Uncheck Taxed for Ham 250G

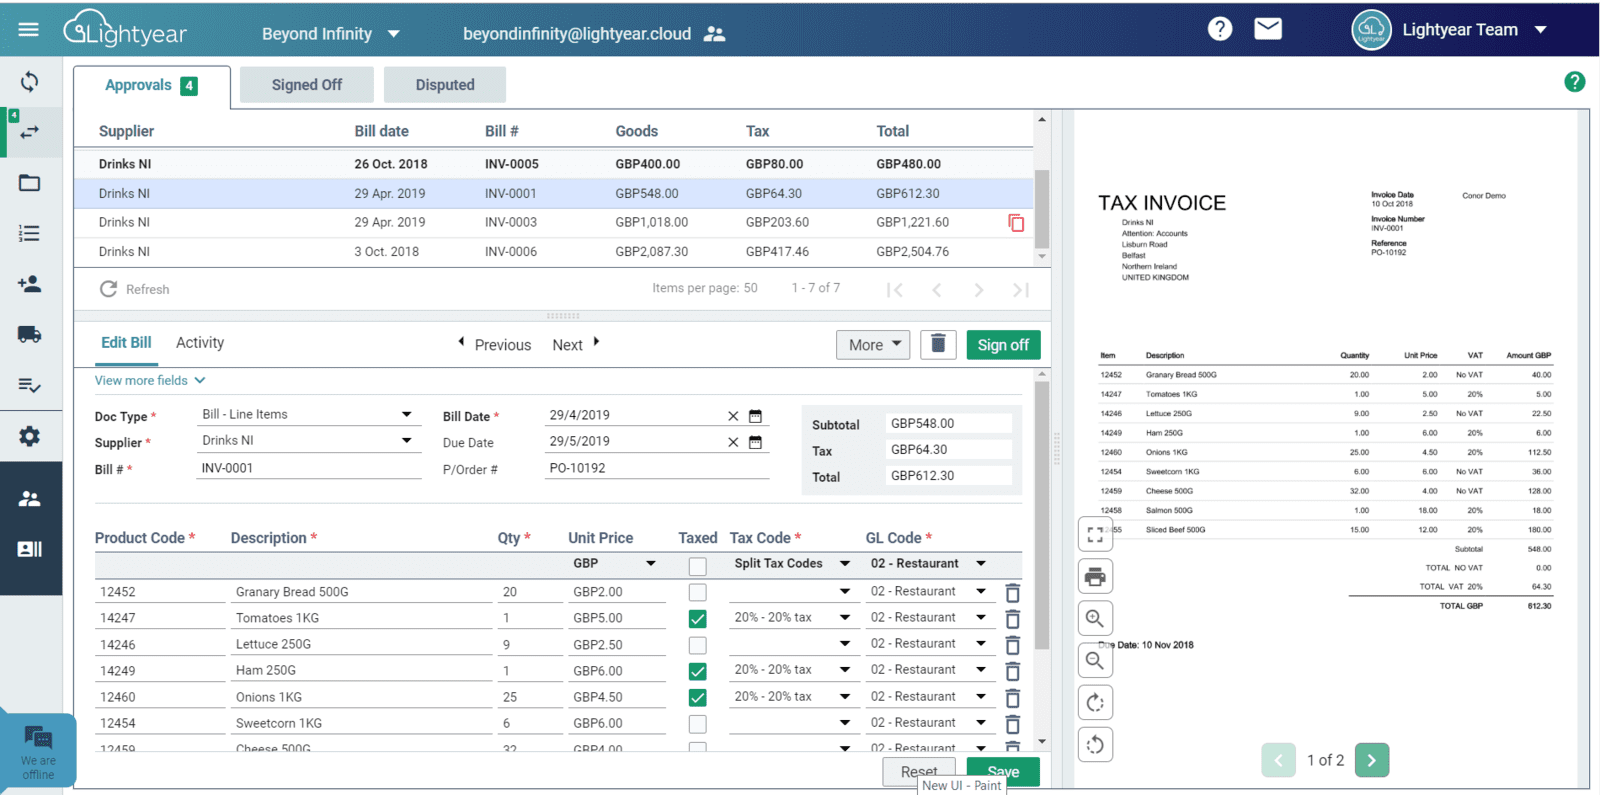click(x=698, y=671)
